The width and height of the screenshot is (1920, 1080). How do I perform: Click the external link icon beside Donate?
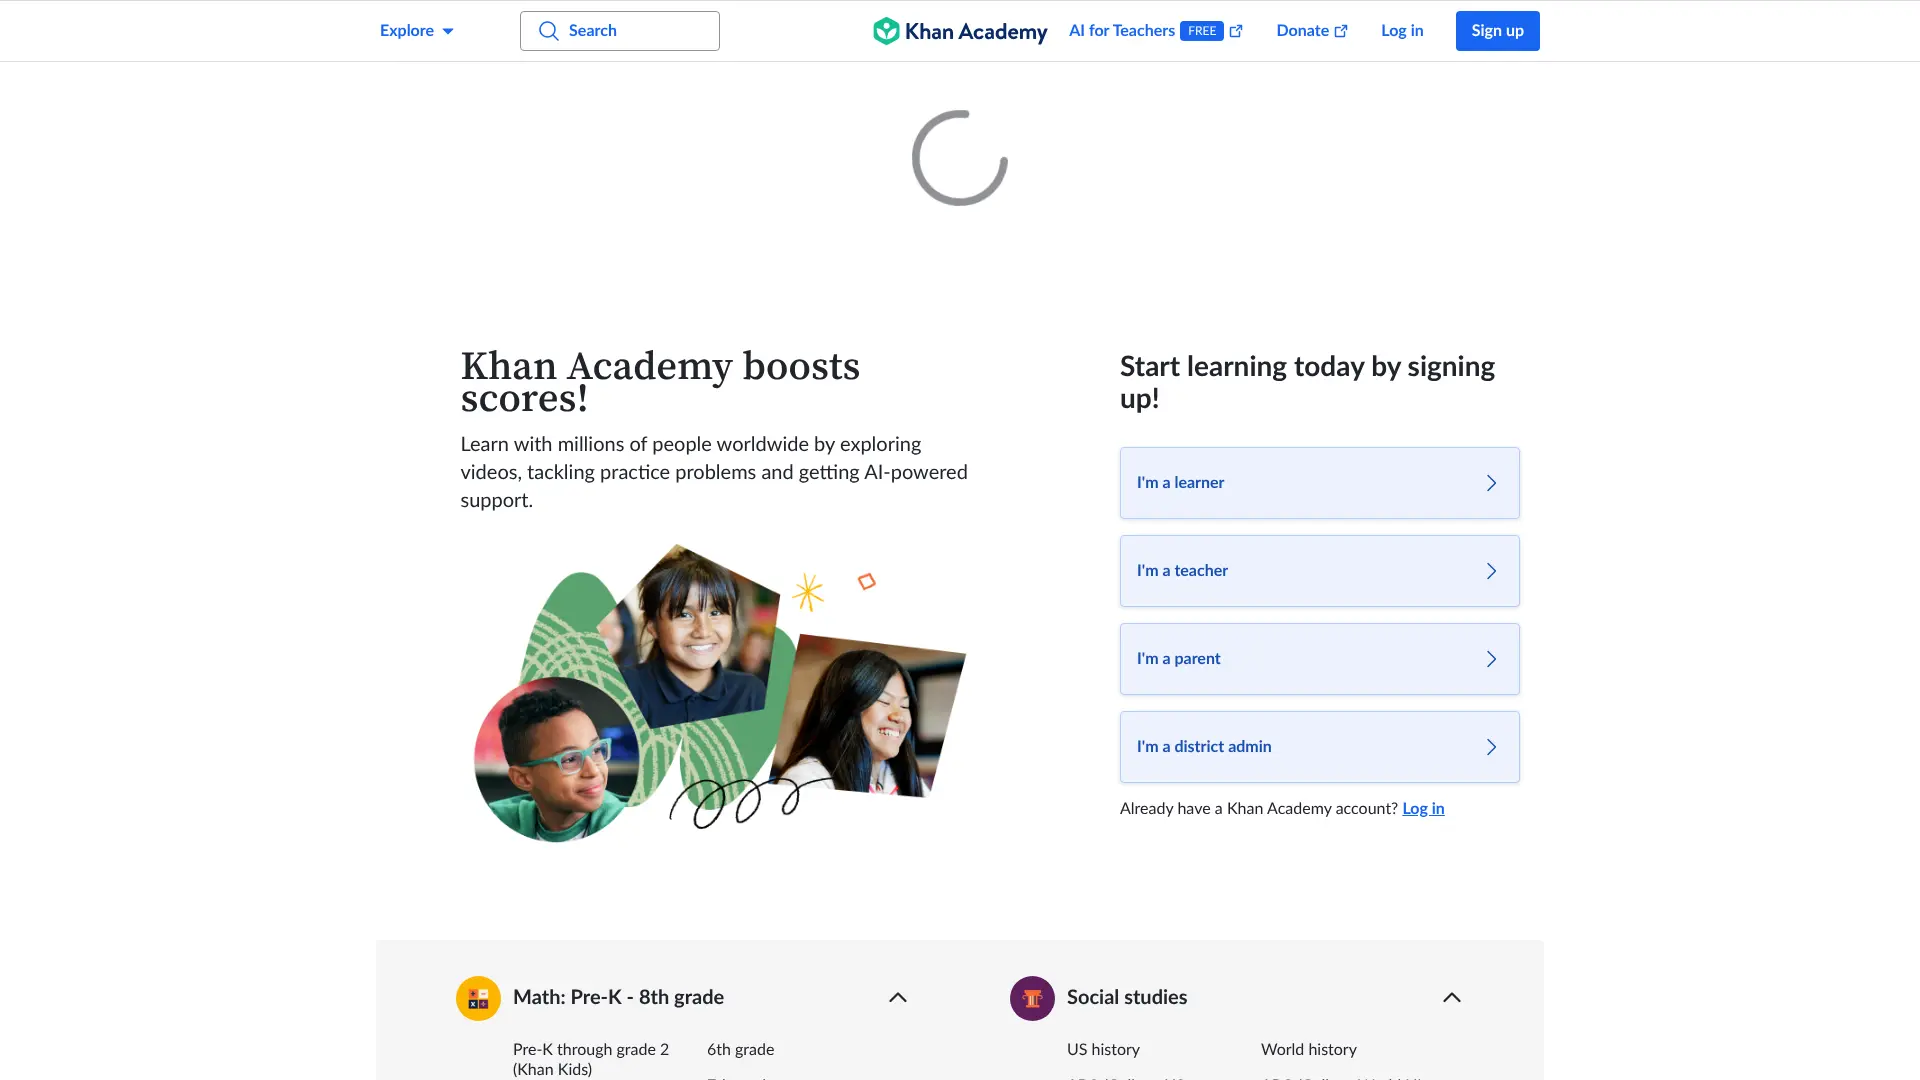pos(1341,31)
